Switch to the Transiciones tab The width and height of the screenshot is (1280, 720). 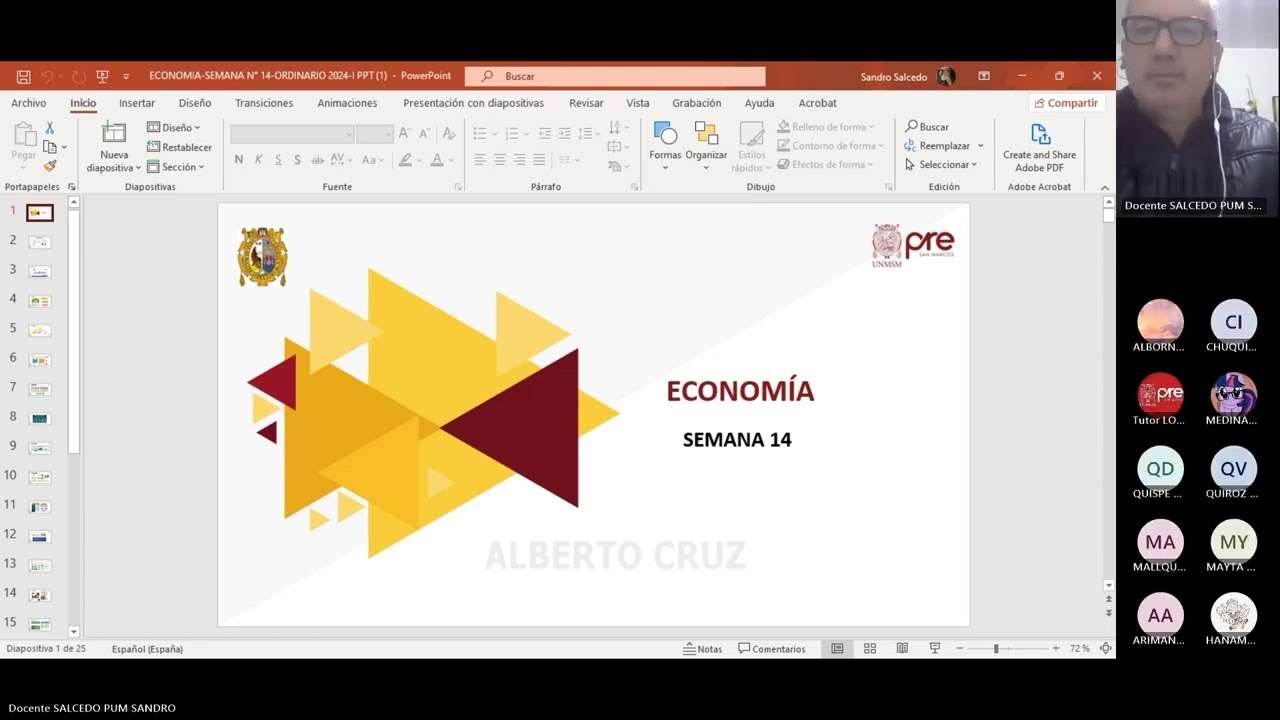(x=264, y=103)
